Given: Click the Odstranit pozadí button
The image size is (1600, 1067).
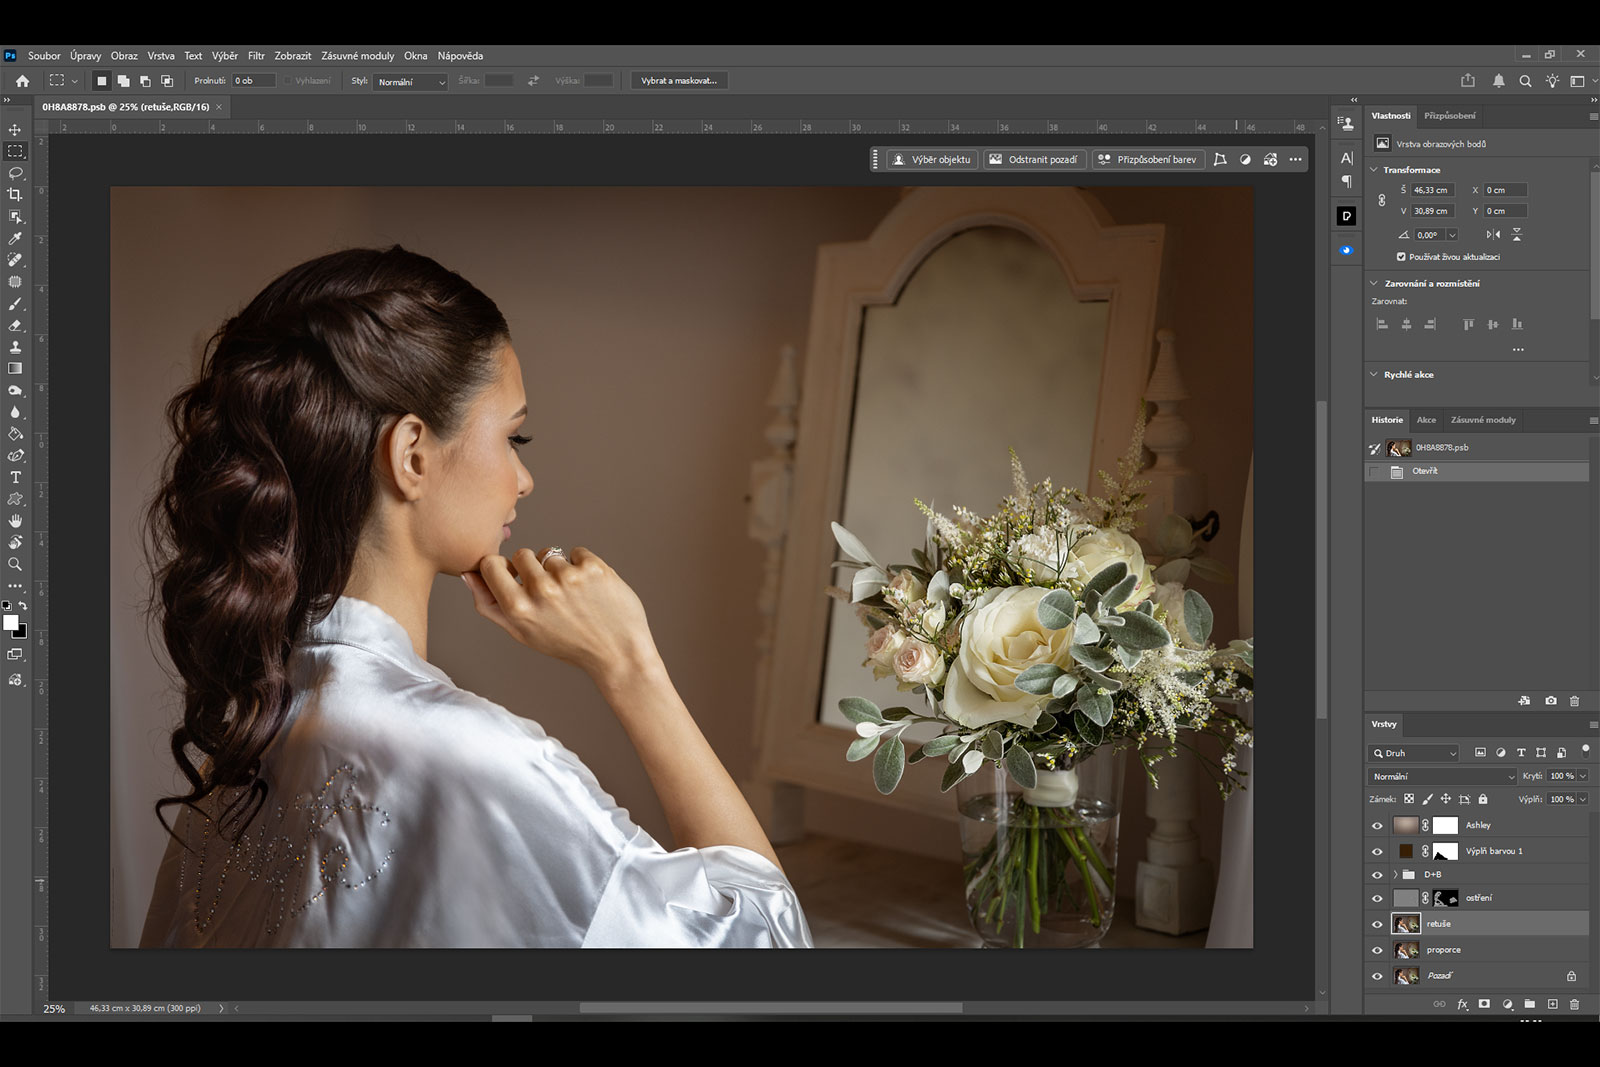Looking at the screenshot, I should pos(1034,159).
